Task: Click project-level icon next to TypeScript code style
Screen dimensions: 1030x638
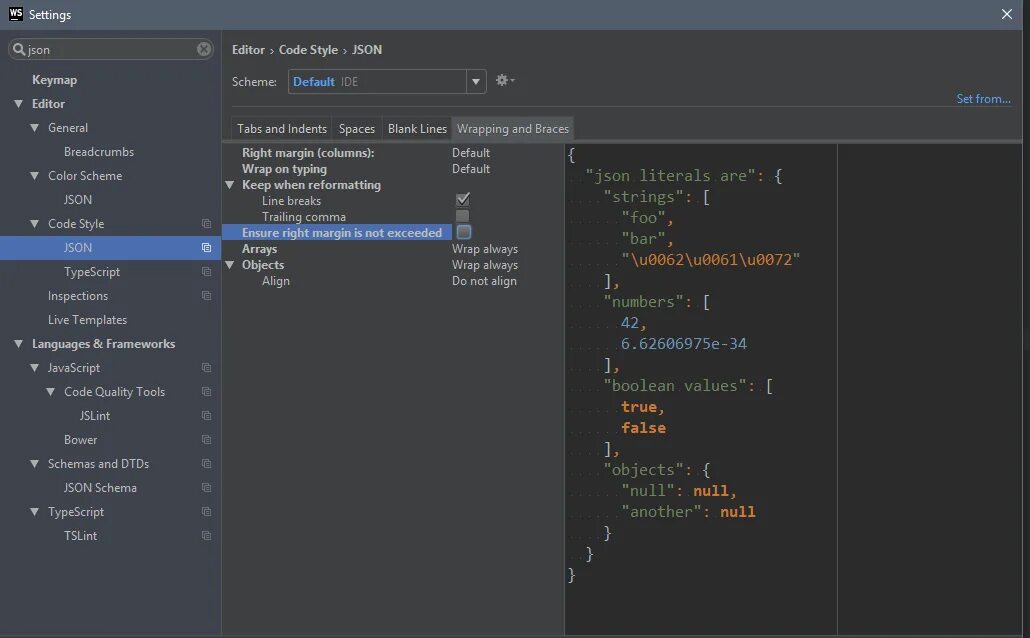Action: pos(206,271)
